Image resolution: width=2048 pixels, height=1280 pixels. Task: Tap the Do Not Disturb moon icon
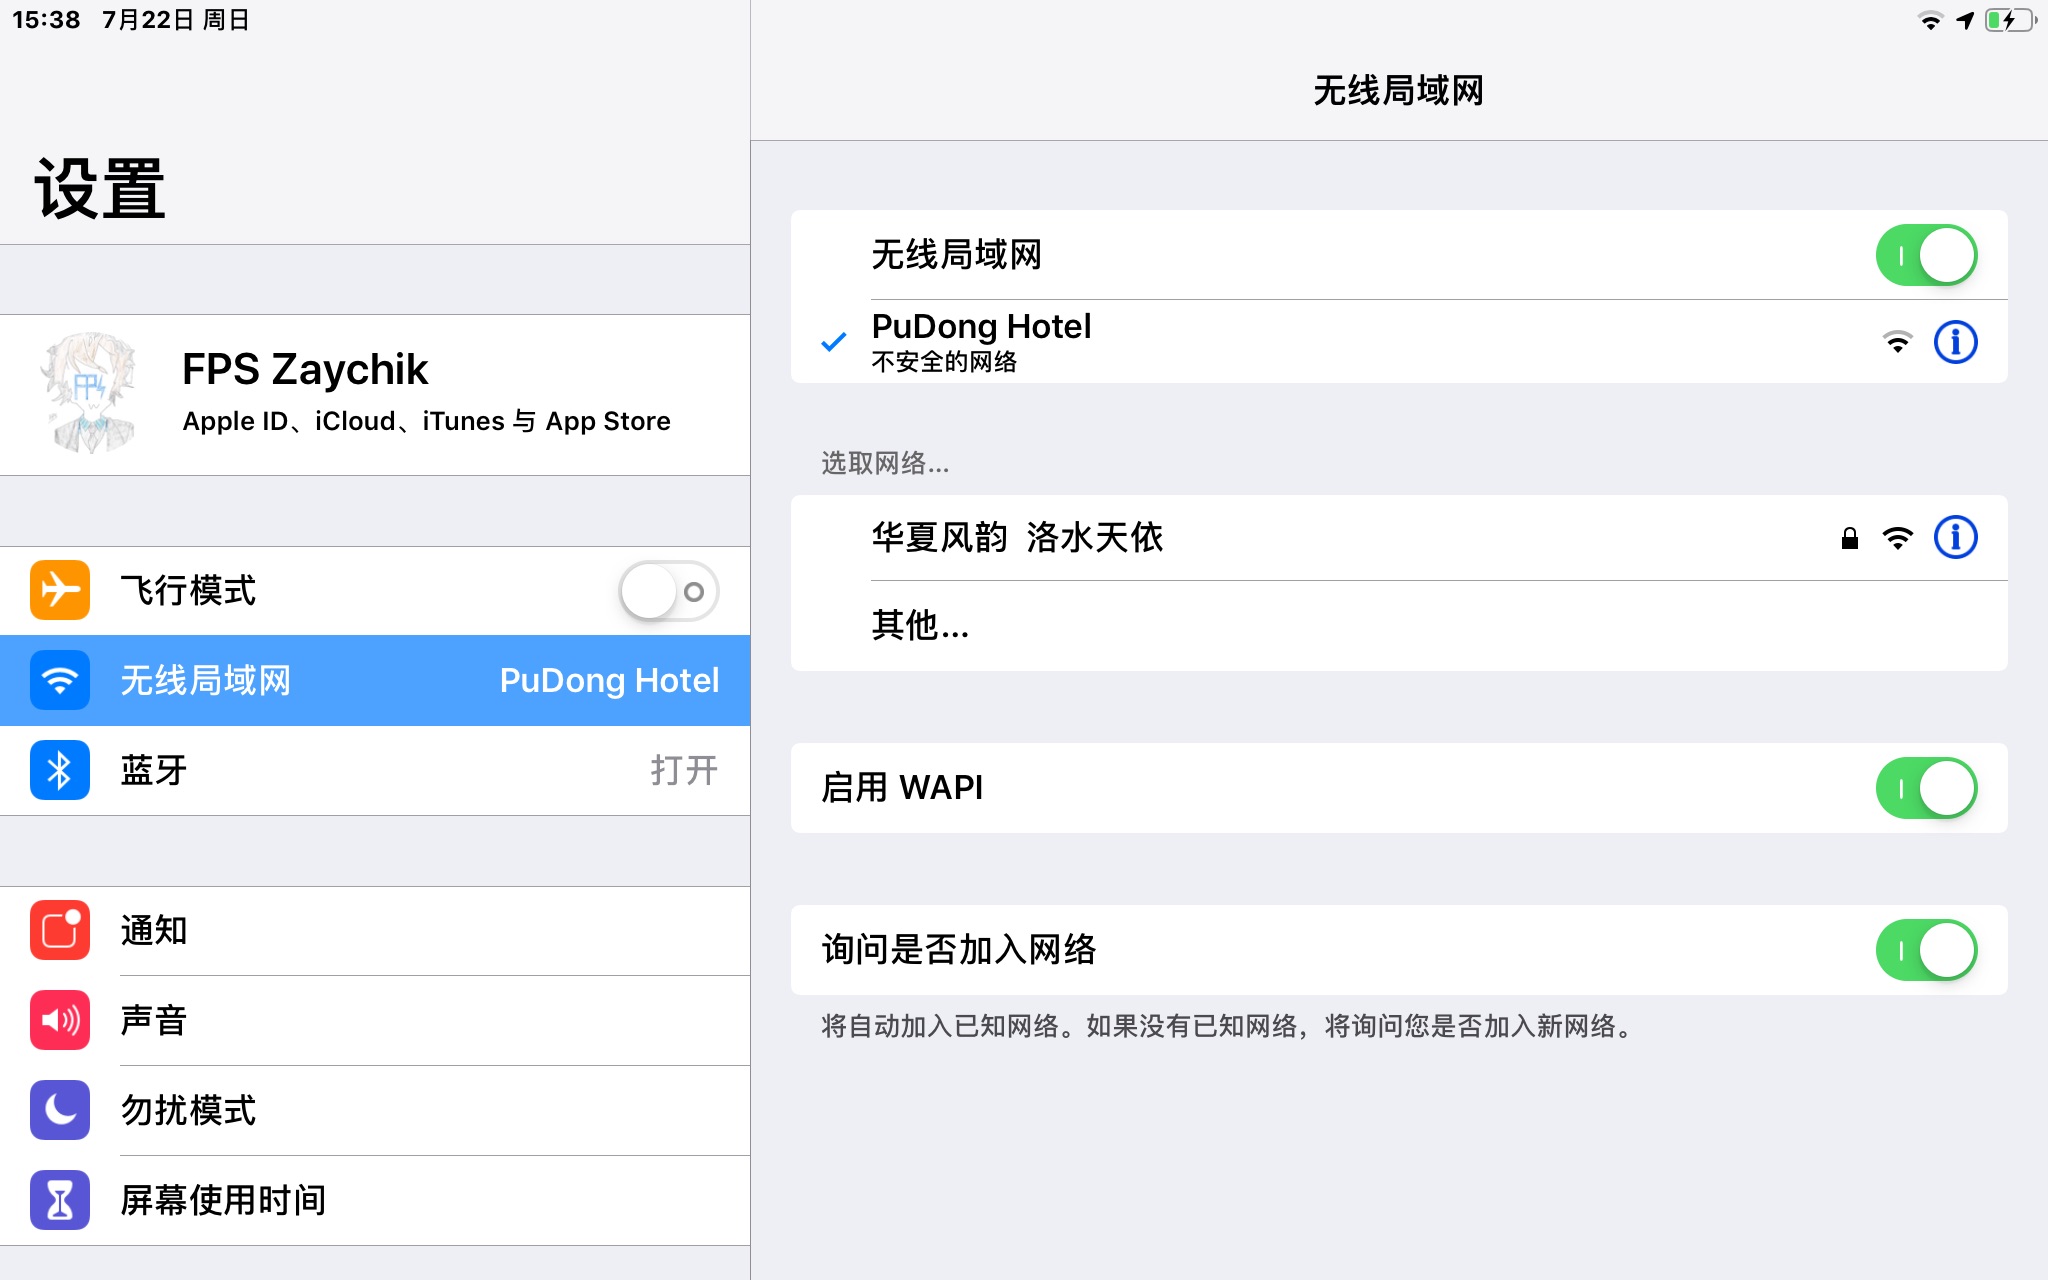[60, 1110]
